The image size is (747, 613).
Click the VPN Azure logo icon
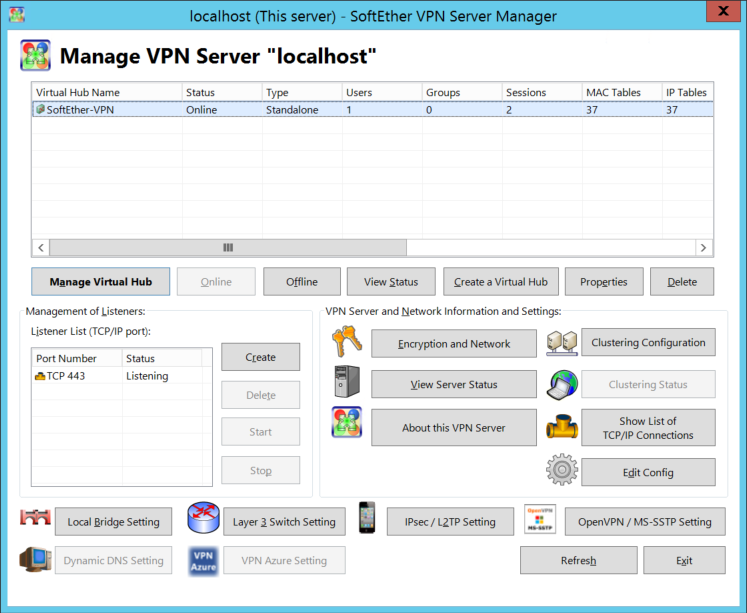click(203, 561)
